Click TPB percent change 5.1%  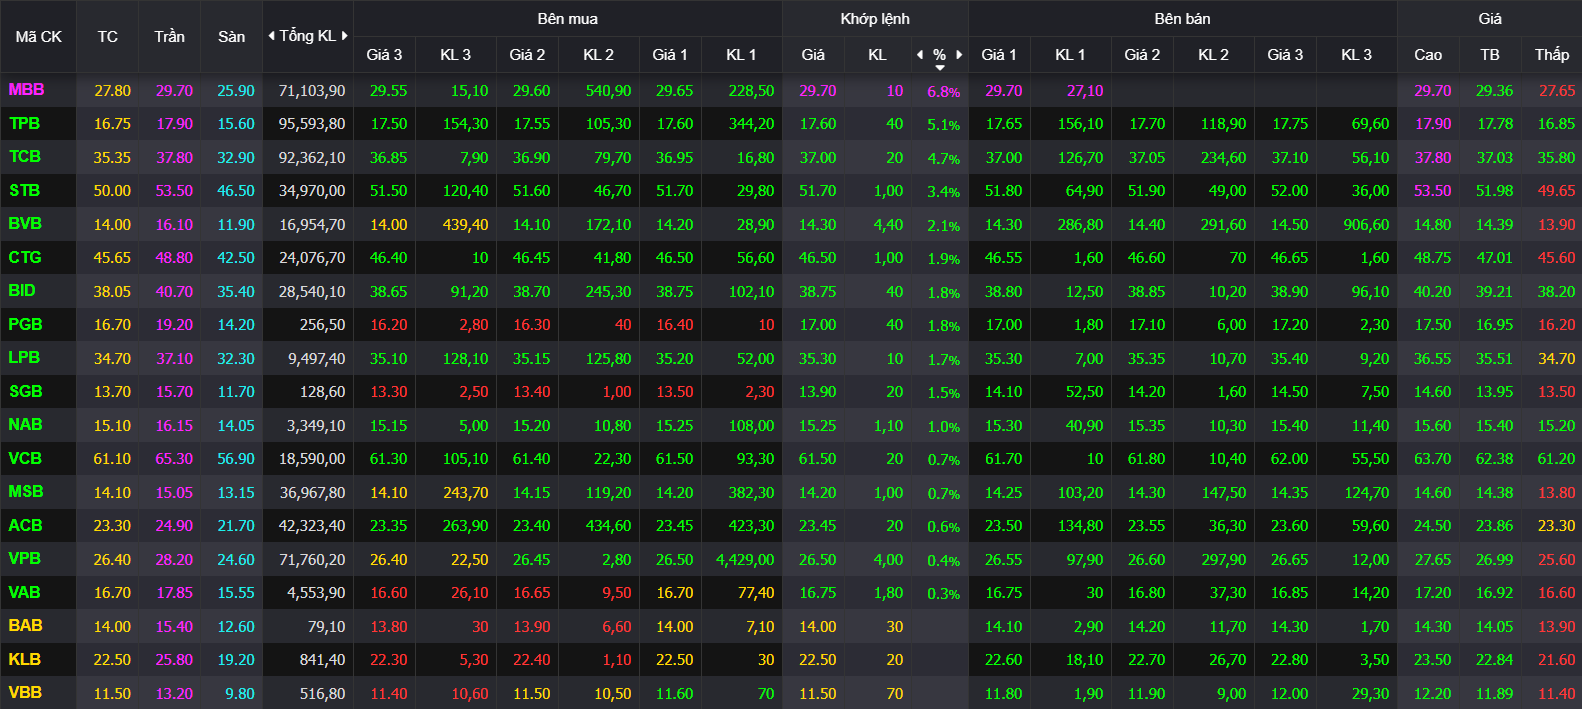point(943,125)
